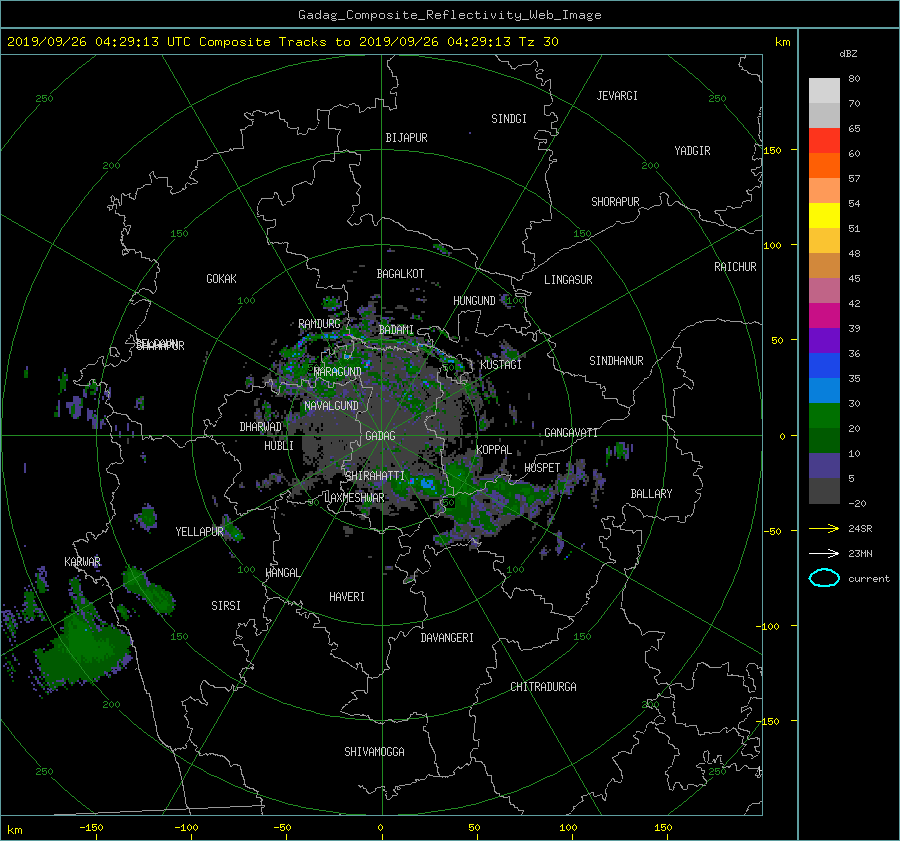Click the '-20' value beside the dBZ scale
Image resolution: width=900 pixels, height=841 pixels.
coord(857,503)
